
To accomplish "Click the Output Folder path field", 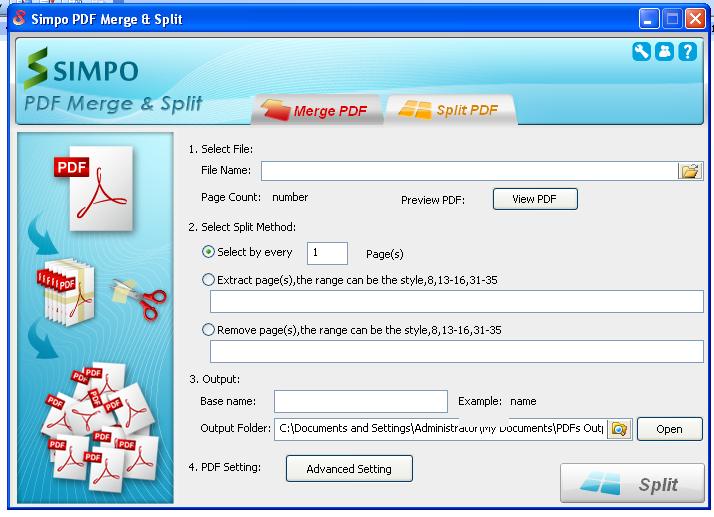I will [x=440, y=429].
